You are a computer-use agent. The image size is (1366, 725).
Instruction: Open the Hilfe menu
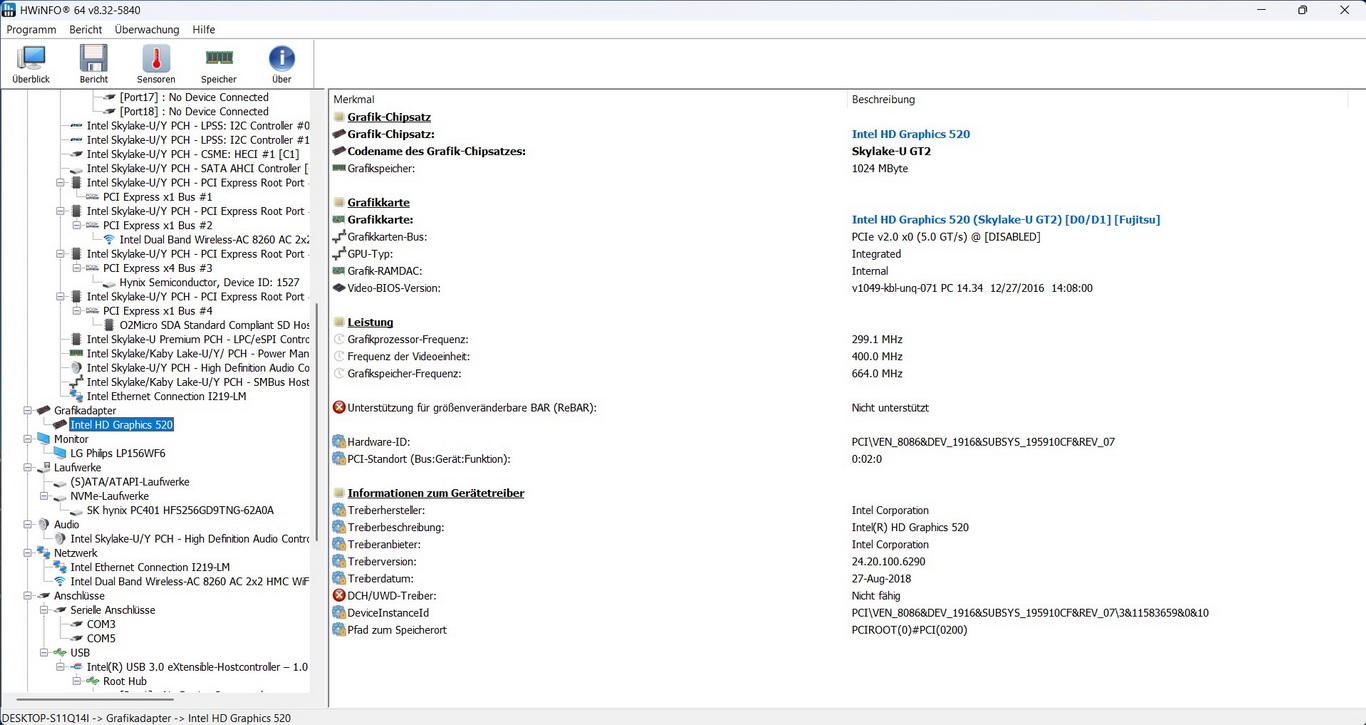[203, 30]
